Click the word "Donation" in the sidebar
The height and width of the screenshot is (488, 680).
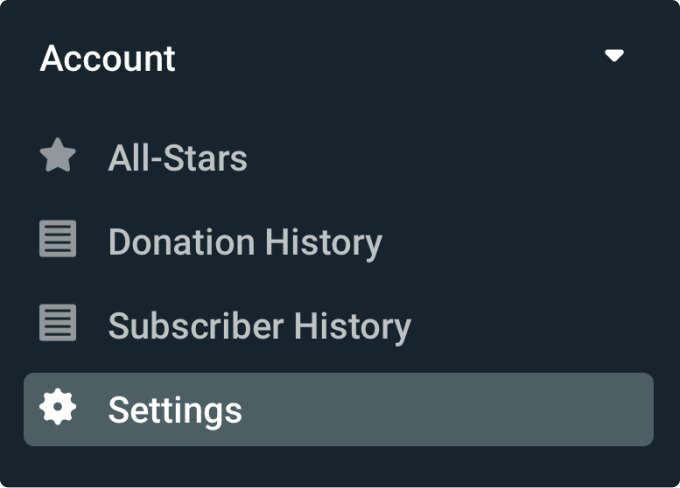click(x=182, y=242)
